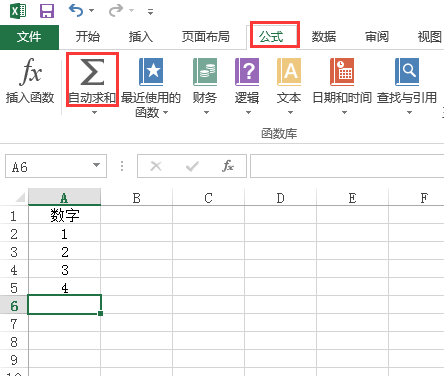Screen dimensions: 444x376
Task: Open the 文件 menu tab
Action: (29, 37)
